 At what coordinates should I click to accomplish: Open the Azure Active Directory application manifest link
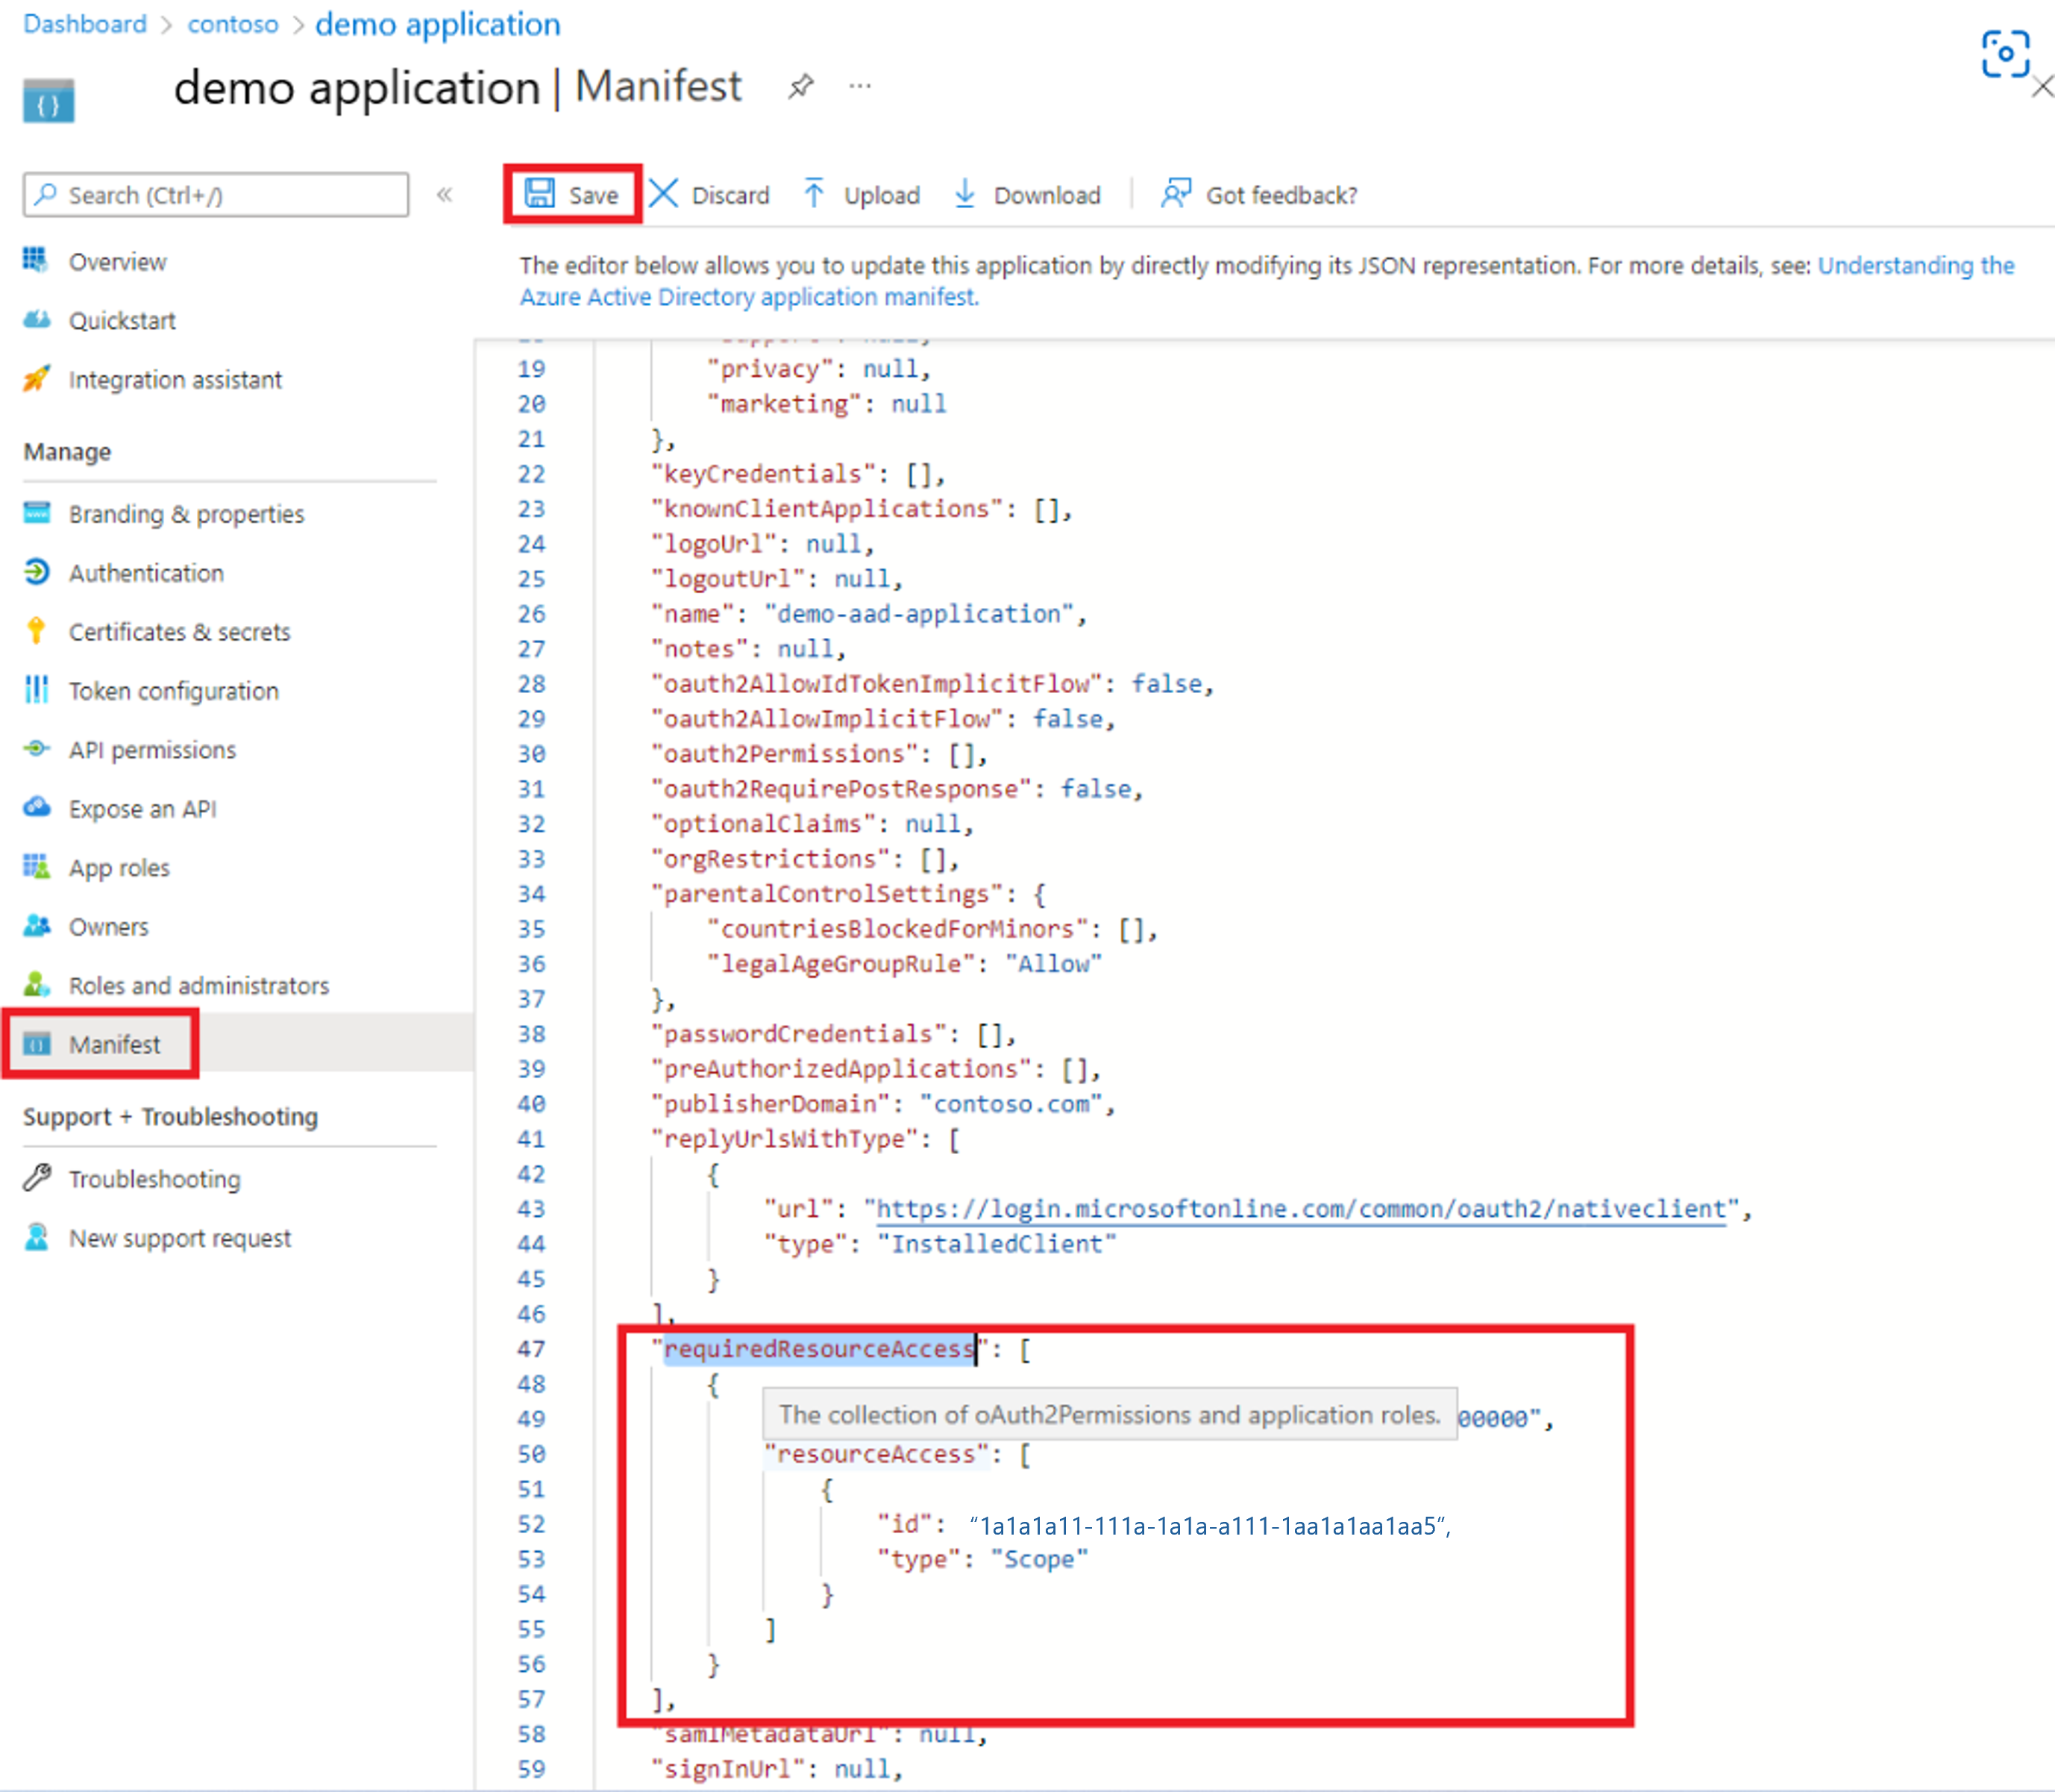(749, 296)
